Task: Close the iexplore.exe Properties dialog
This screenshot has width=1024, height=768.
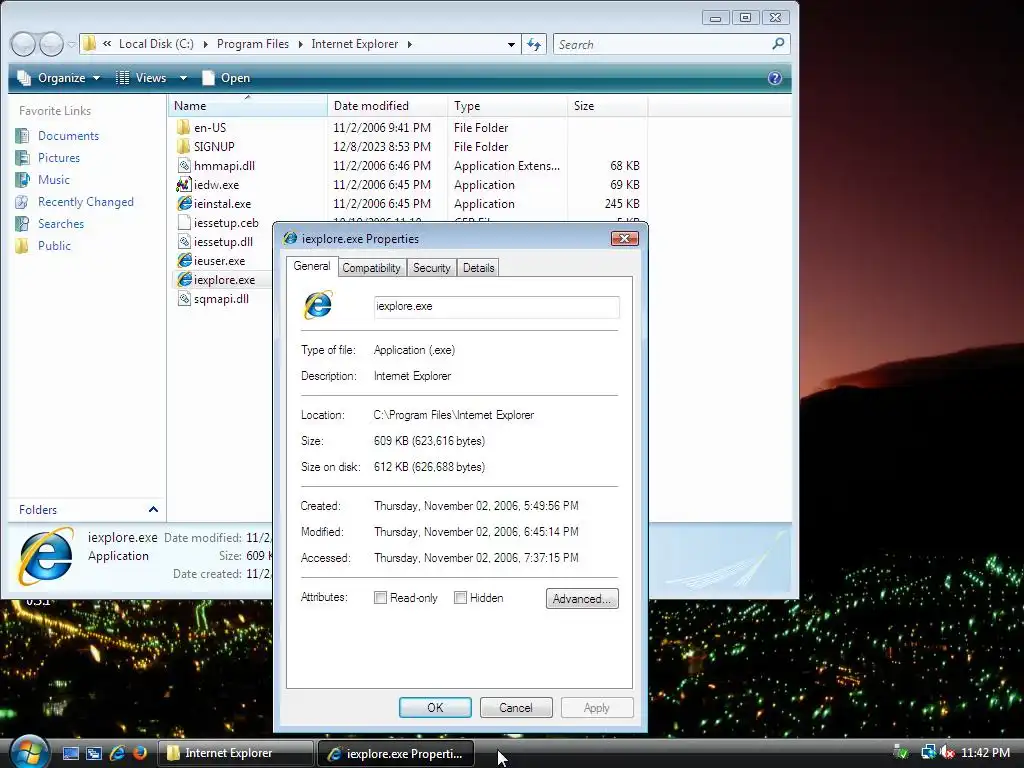Action: (624, 238)
